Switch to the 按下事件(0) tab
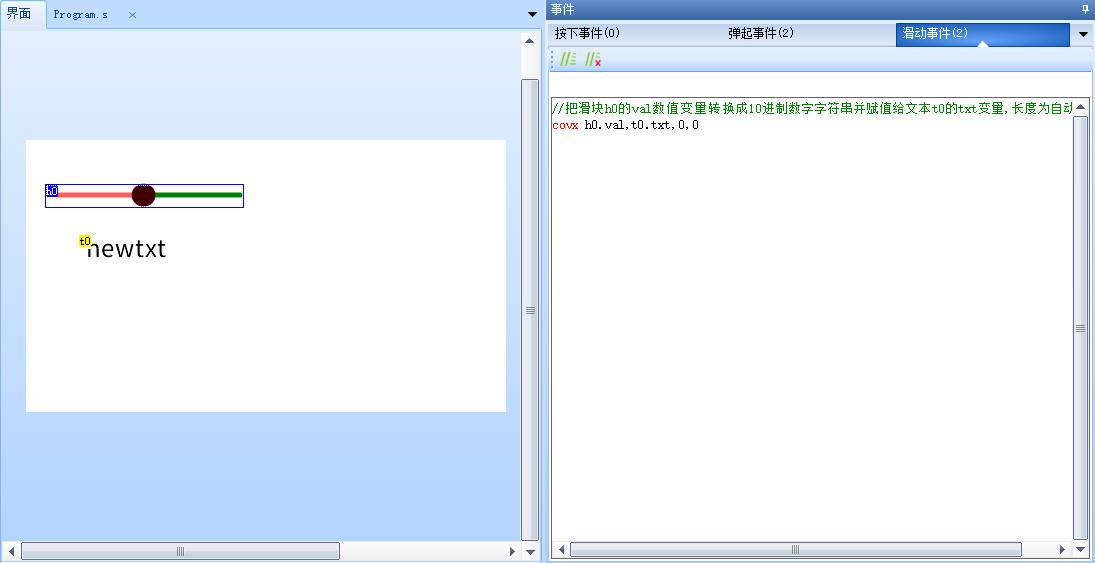Image resolution: width=1095 pixels, height=563 pixels. (588, 34)
